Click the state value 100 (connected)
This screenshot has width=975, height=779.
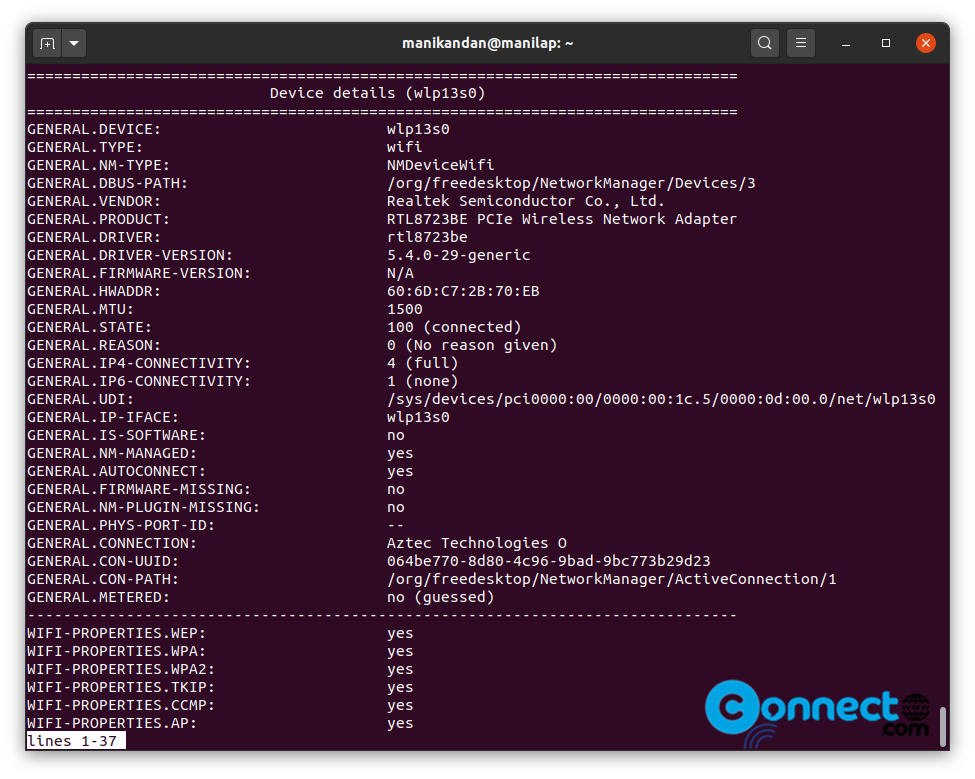coord(454,327)
